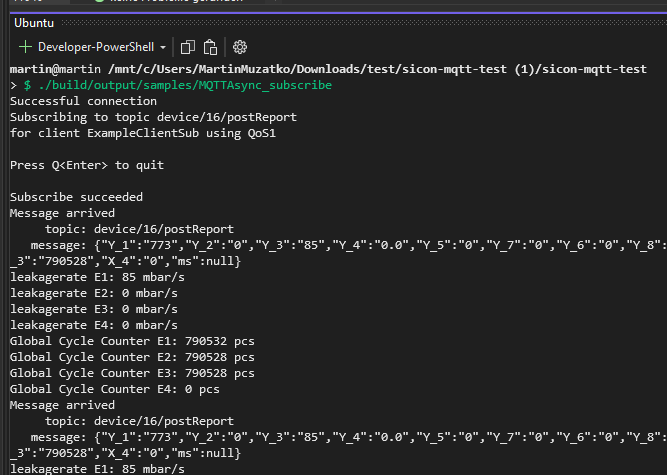
Task: Click the Copy icon in terminal toolbar
Action: [x=187, y=47]
